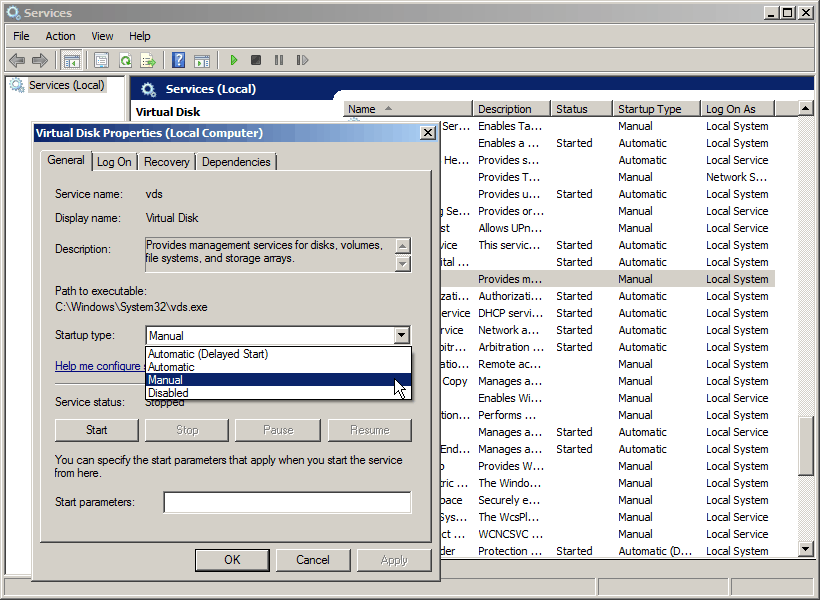Click the Pause Service toolbar icon

point(279,60)
